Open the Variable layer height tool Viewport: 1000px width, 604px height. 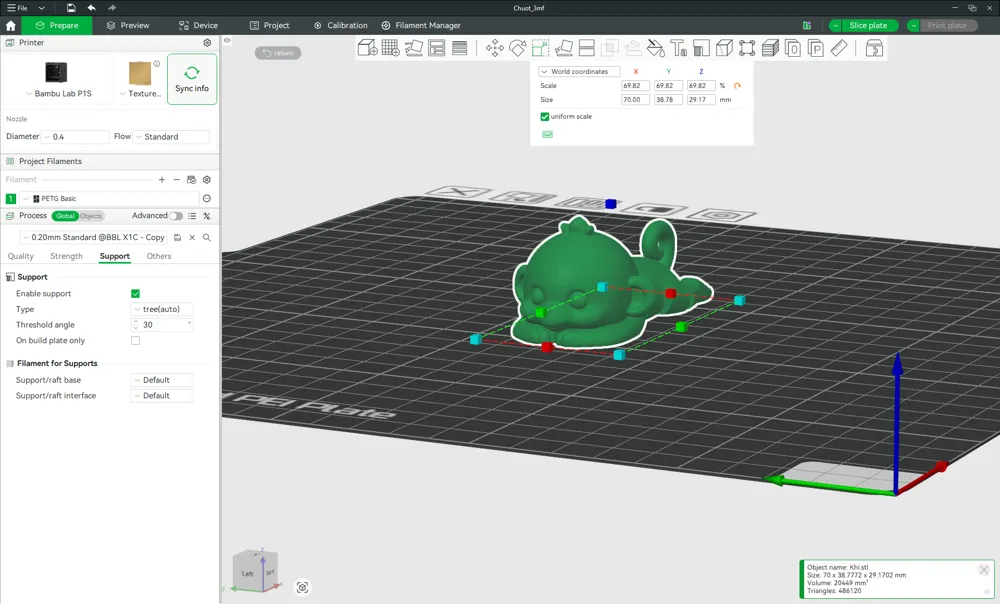coord(459,48)
